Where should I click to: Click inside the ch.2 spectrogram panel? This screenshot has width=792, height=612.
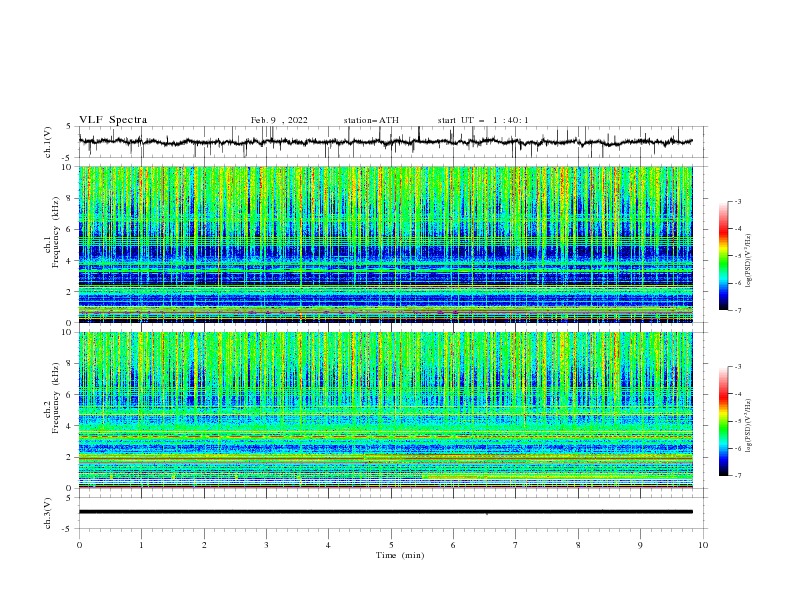[x=385, y=410]
